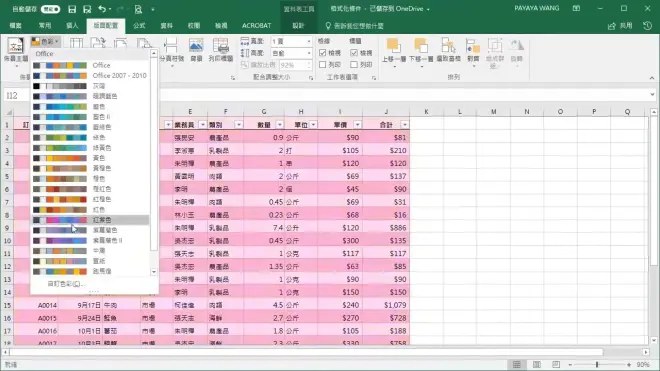
Task: Open the version history clock icon
Action: [x=648, y=26]
